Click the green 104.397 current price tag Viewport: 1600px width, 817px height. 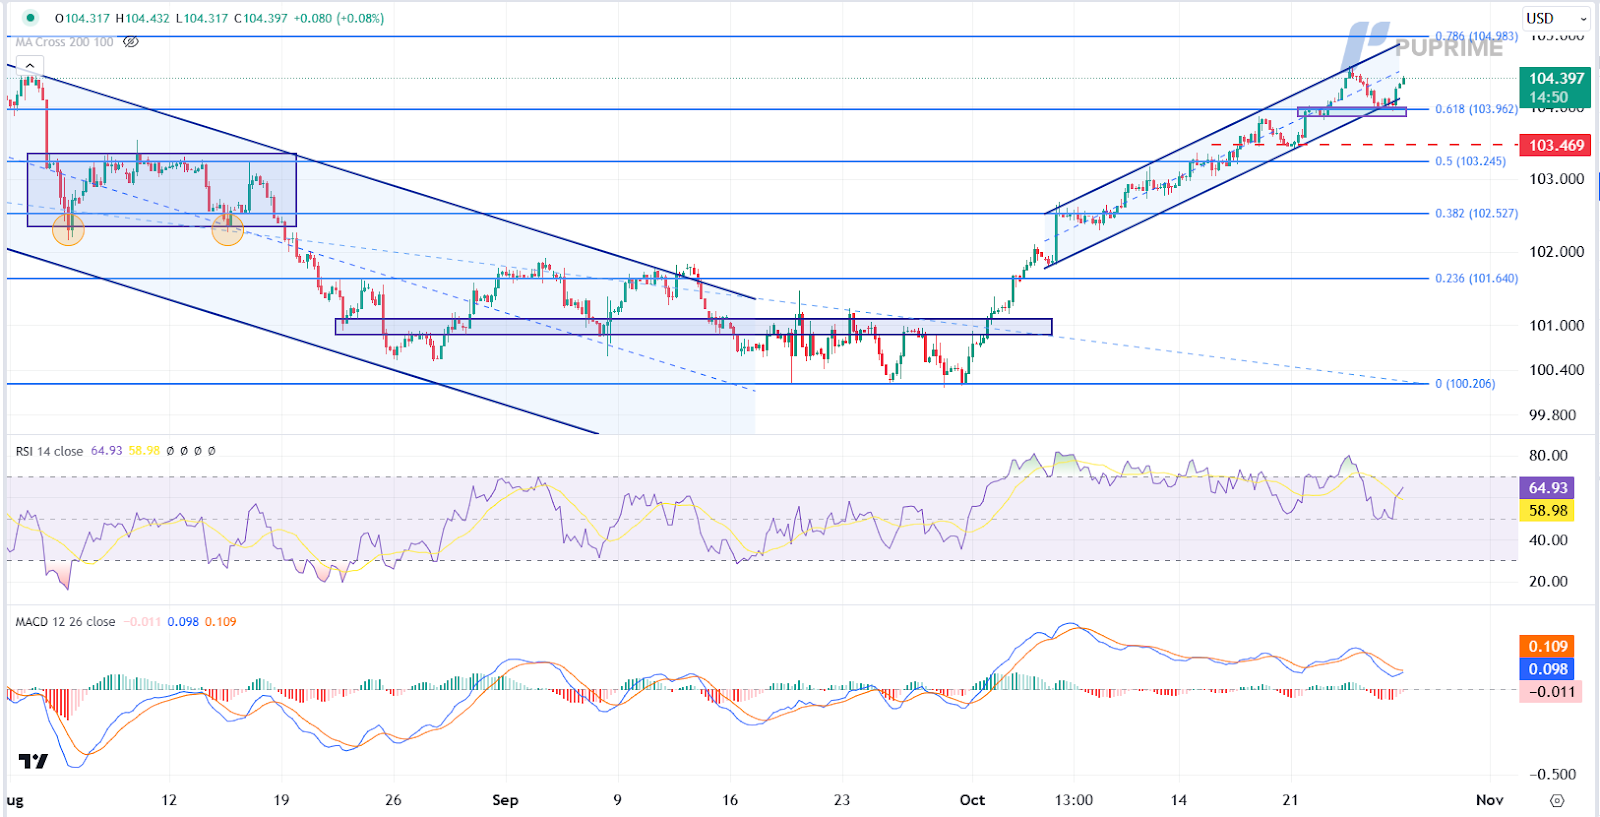[x=1555, y=87]
